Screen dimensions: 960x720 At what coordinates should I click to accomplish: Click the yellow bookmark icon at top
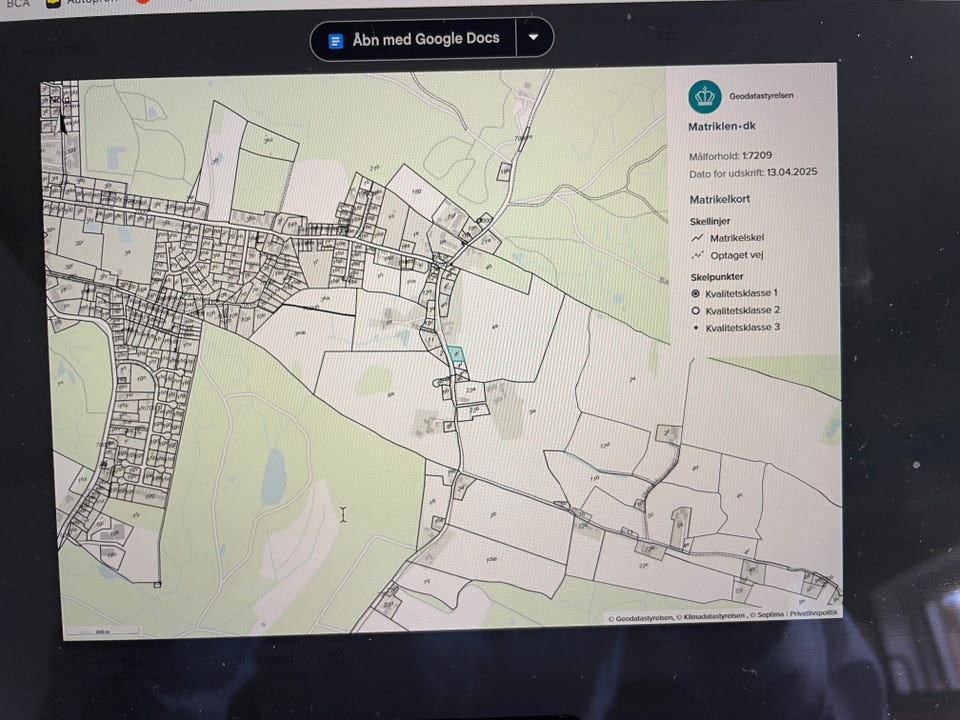point(54,3)
